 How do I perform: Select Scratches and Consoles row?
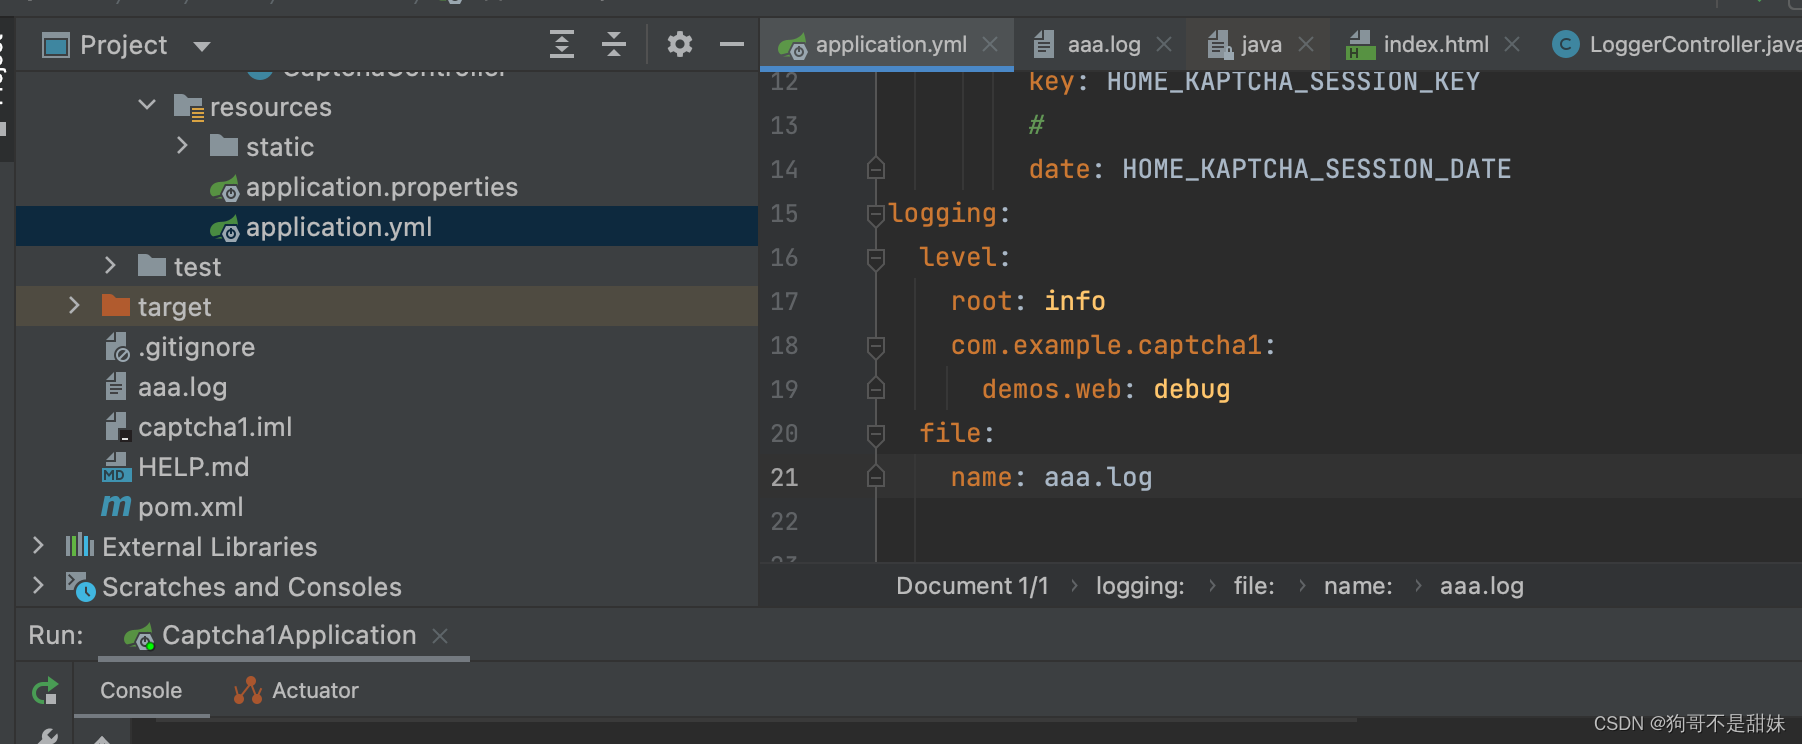click(x=387, y=587)
